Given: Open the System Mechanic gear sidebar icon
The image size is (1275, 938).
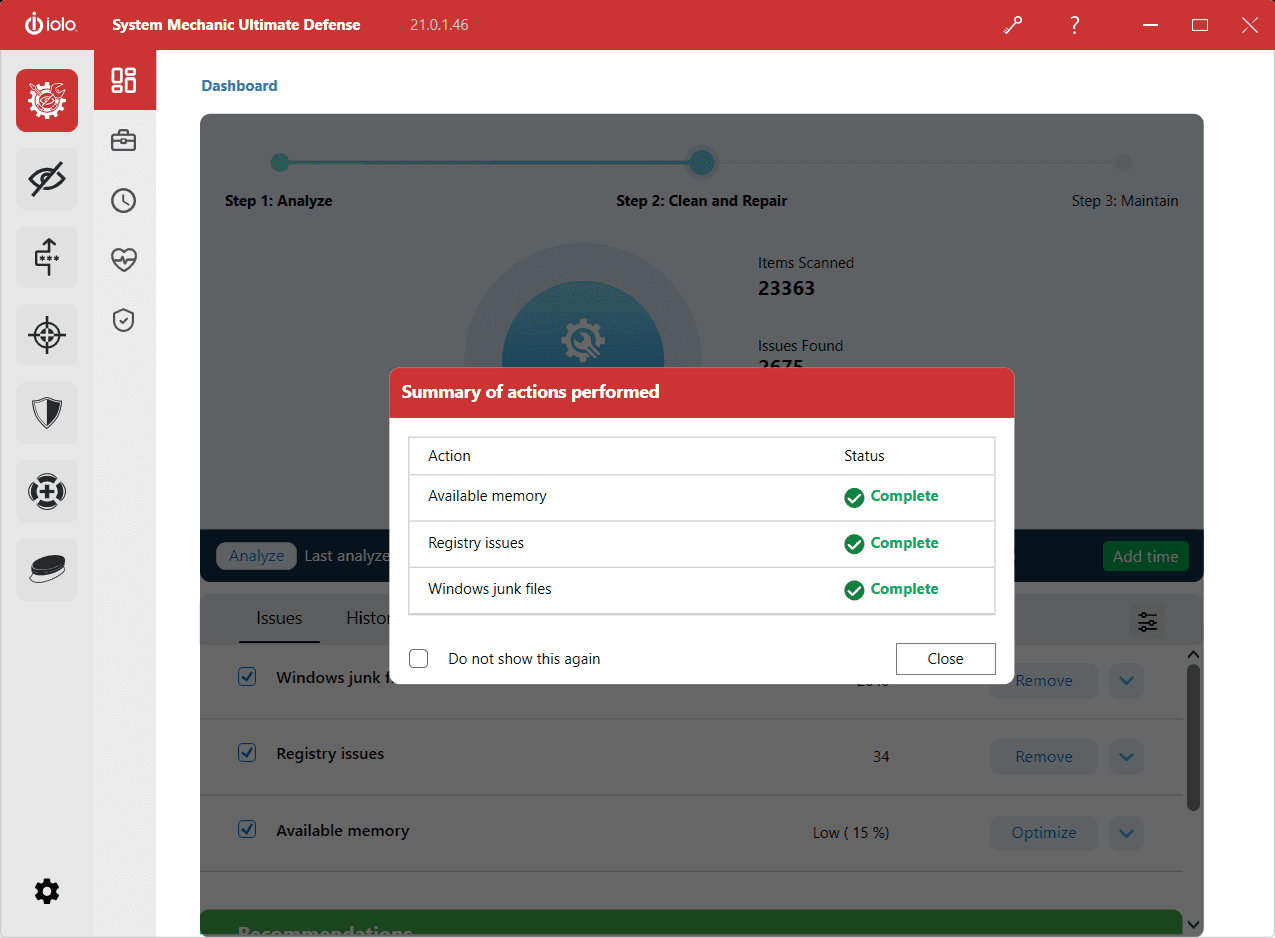Looking at the screenshot, I should pyautogui.click(x=47, y=101).
